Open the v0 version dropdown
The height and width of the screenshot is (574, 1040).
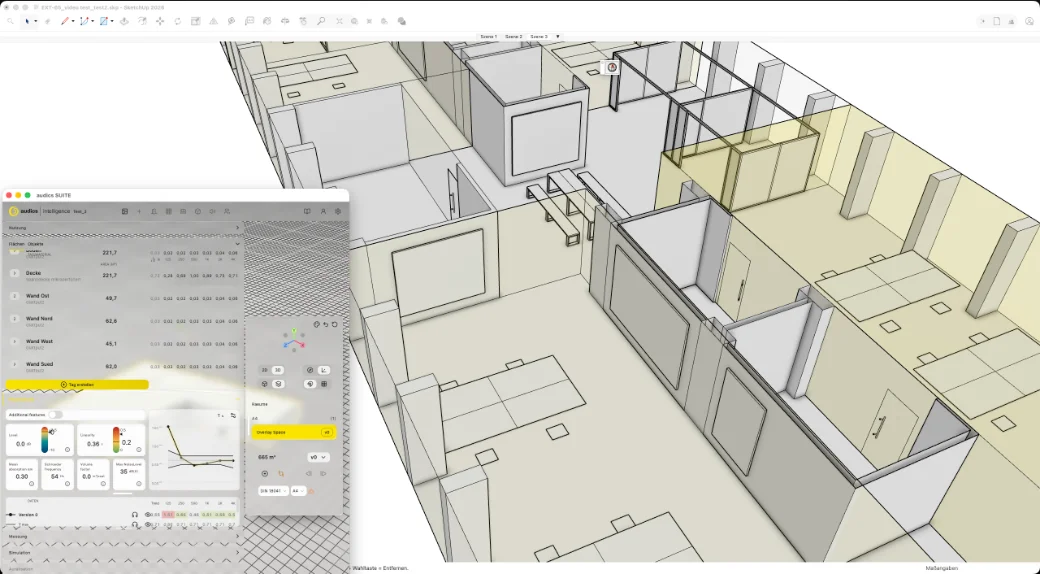(318, 457)
